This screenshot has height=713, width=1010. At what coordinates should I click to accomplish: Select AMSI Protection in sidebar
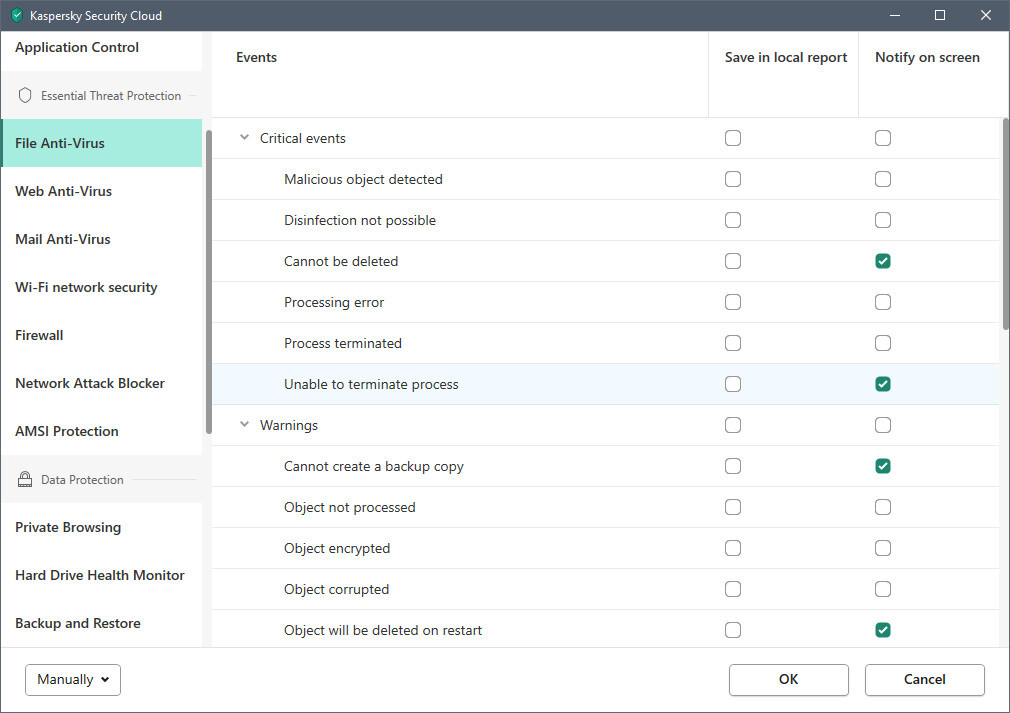click(102, 431)
